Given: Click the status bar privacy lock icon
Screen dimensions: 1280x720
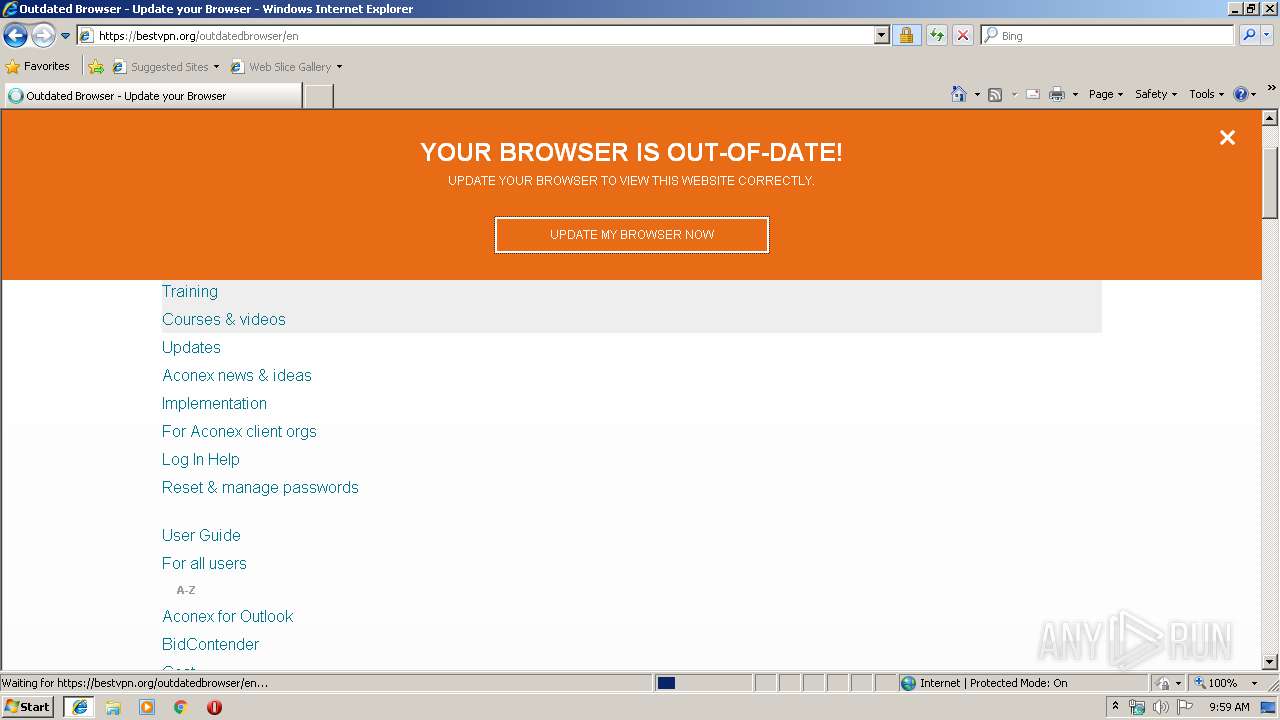Looking at the screenshot, I should tap(1163, 683).
